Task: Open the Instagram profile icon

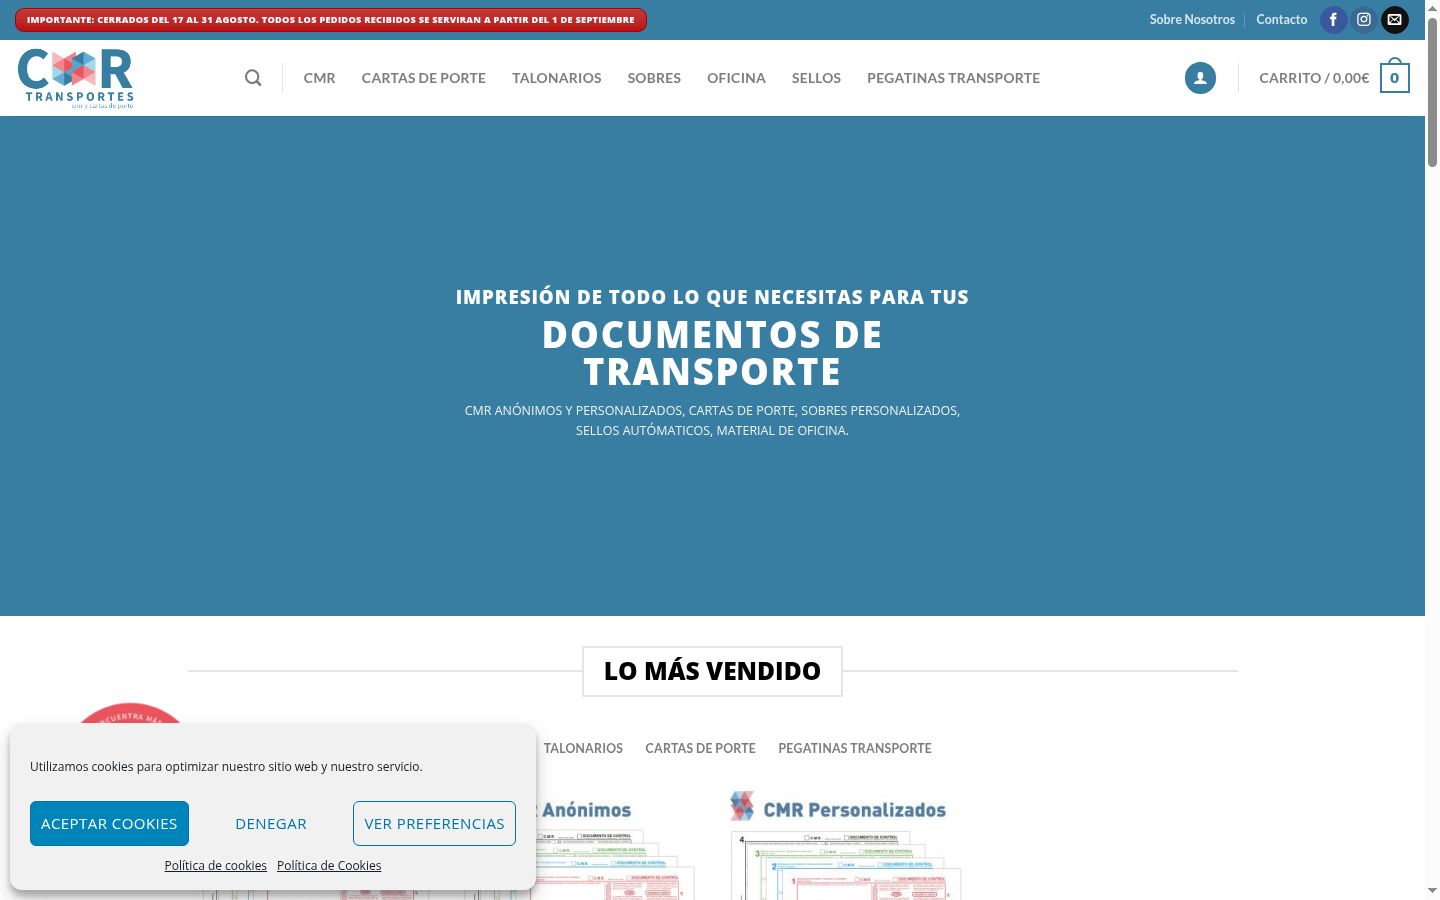Action: [1364, 20]
